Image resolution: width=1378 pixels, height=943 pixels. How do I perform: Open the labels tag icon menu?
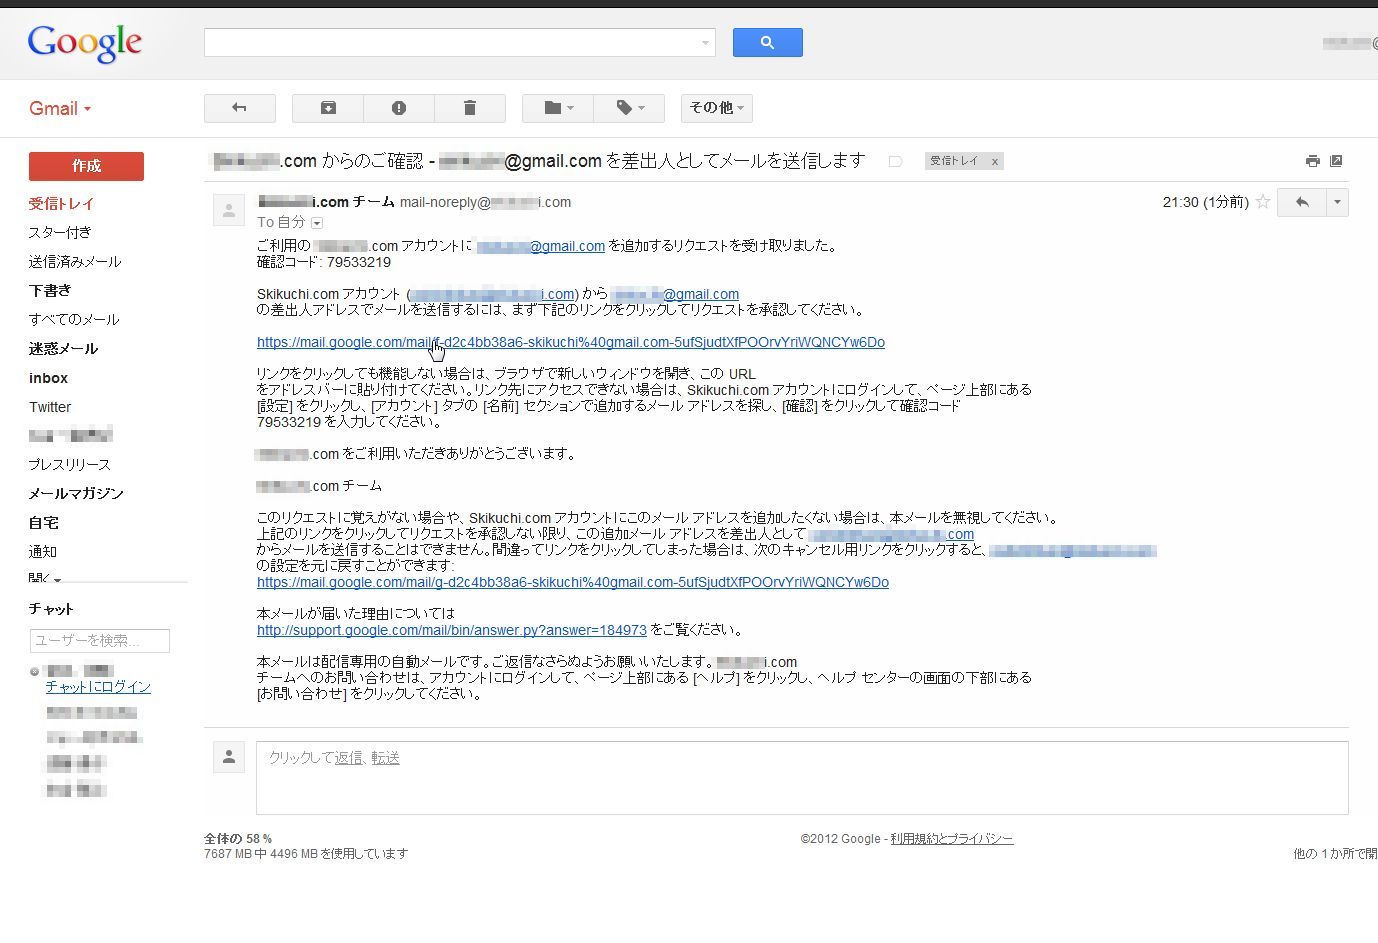click(629, 108)
